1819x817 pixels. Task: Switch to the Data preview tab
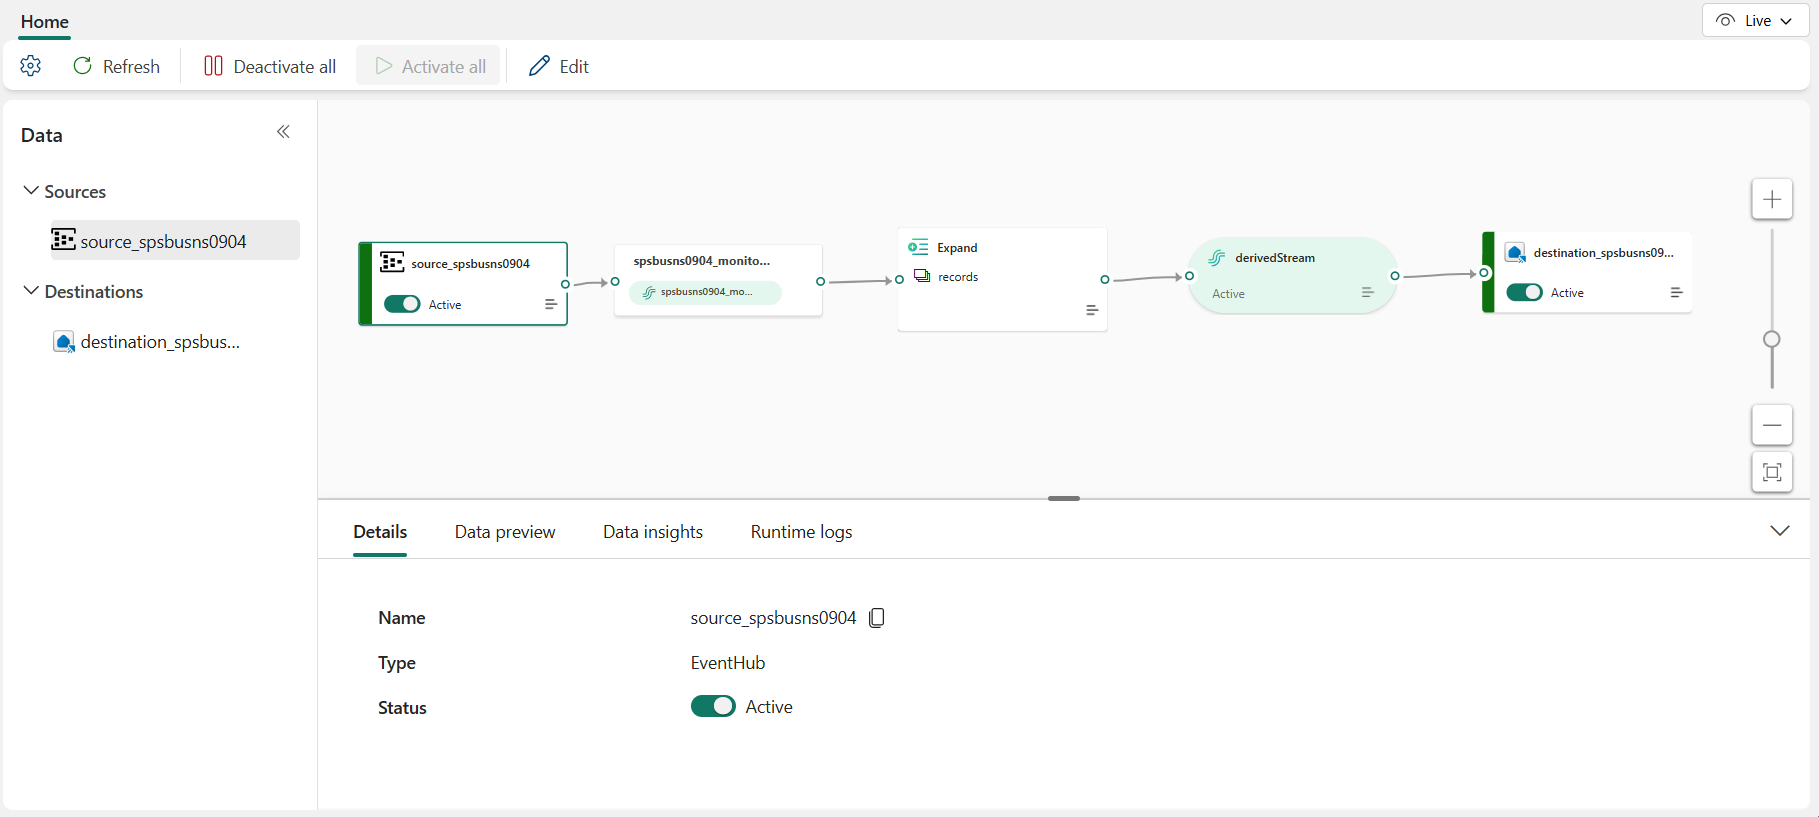click(x=505, y=532)
